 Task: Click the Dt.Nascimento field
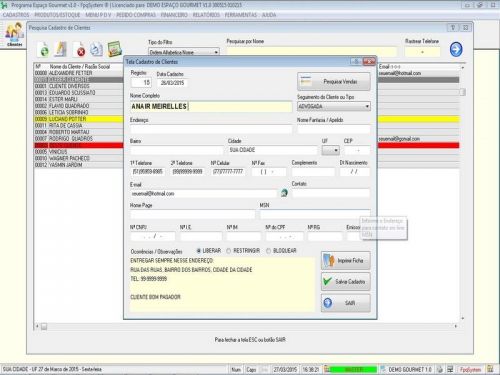(355, 172)
